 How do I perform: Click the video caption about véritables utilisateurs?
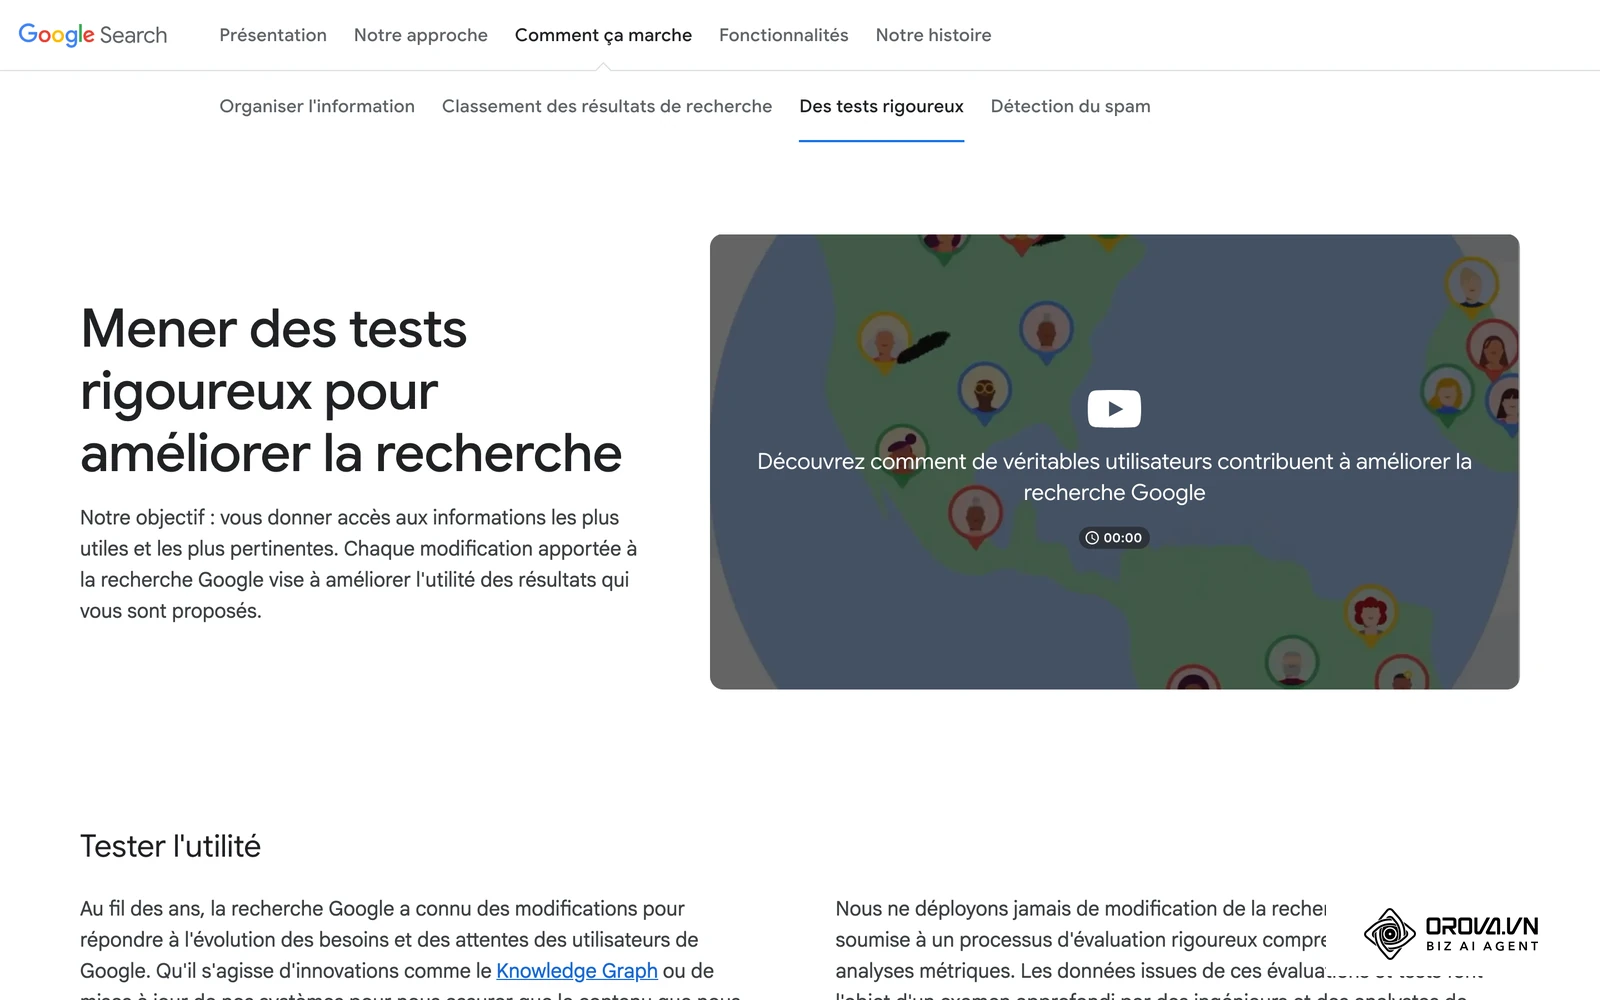click(1114, 477)
